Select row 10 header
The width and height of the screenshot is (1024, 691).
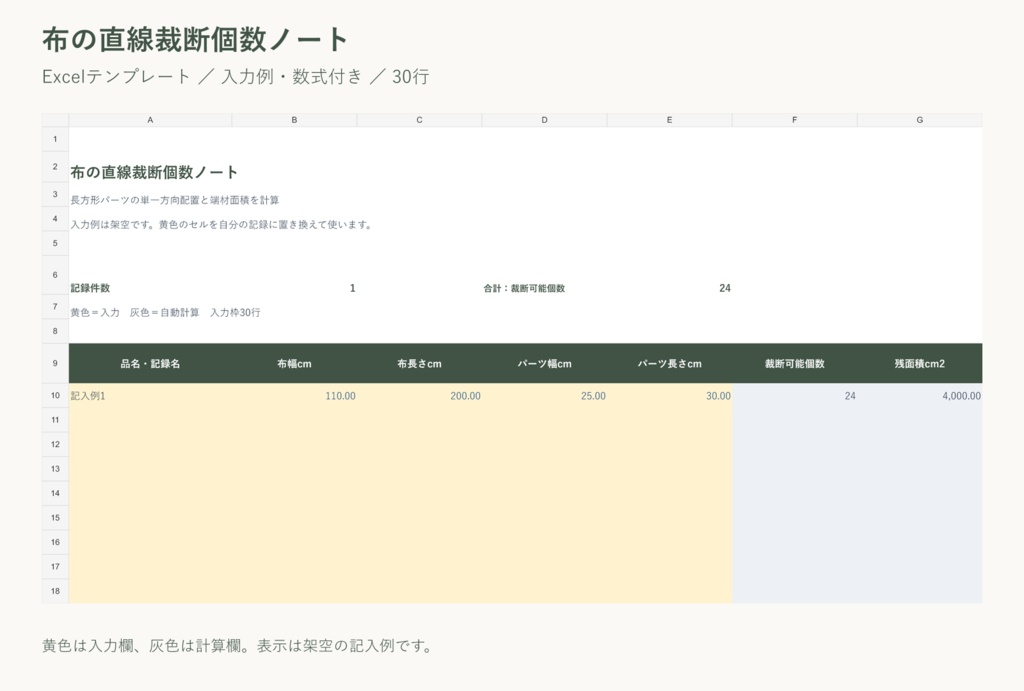point(56,396)
